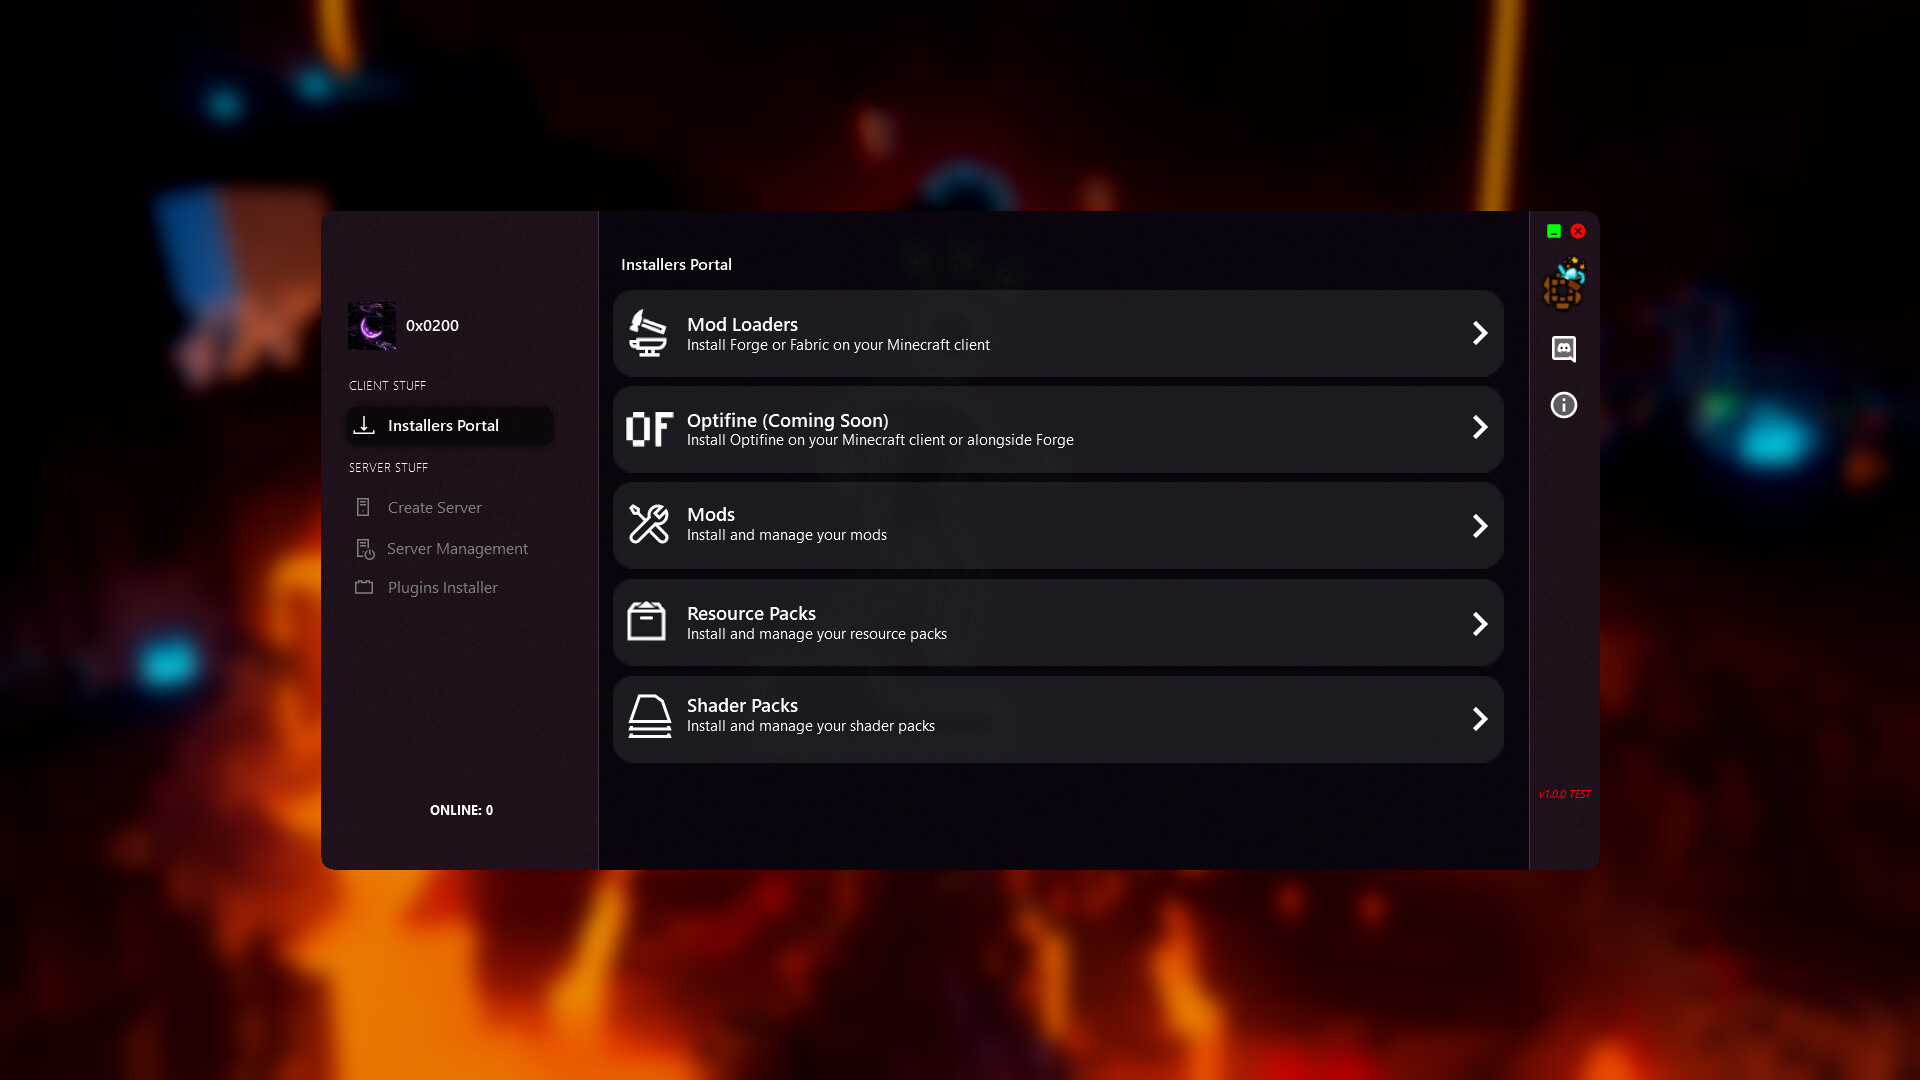Image resolution: width=1920 pixels, height=1080 pixels.
Task: Open Discord via the sidebar Discord icon
Action: point(1564,349)
